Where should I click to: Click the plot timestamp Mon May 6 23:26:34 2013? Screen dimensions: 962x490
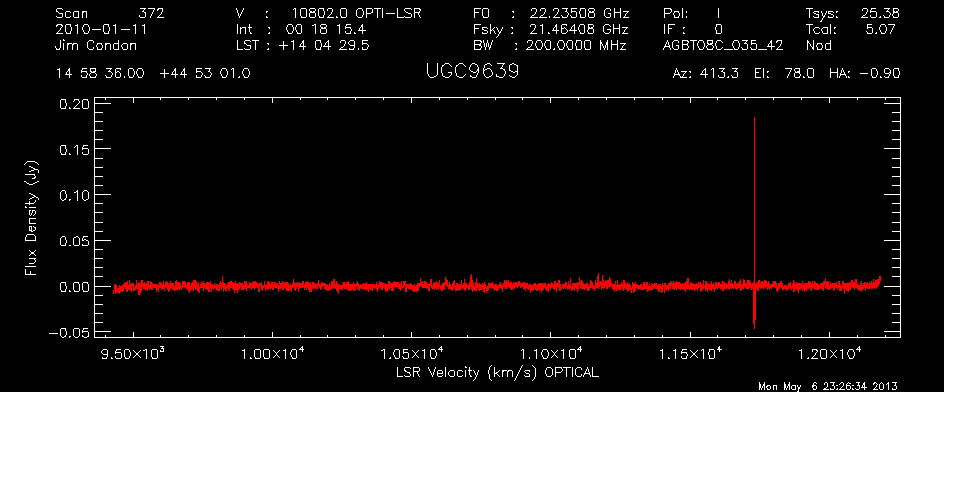click(828, 386)
